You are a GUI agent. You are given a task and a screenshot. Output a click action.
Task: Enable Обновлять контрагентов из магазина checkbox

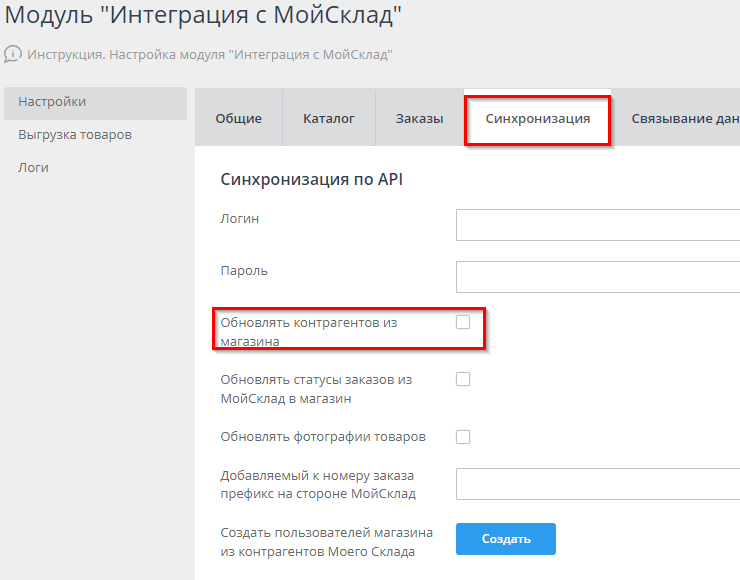[x=463, y=322]
